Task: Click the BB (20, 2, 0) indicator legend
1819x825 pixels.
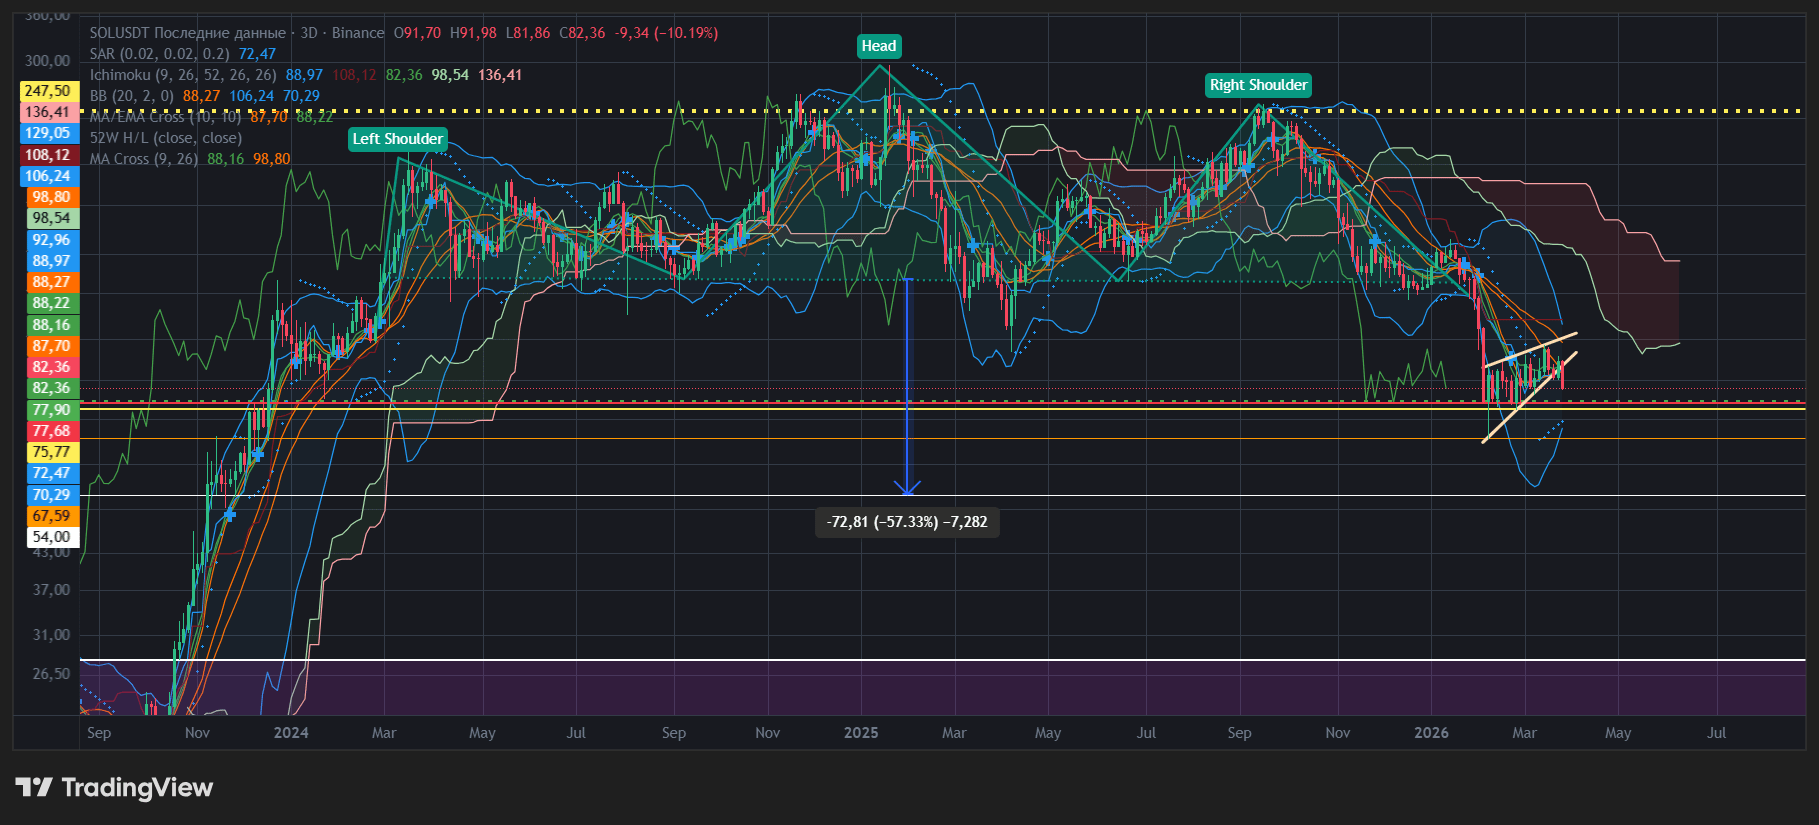Action: 131,96
